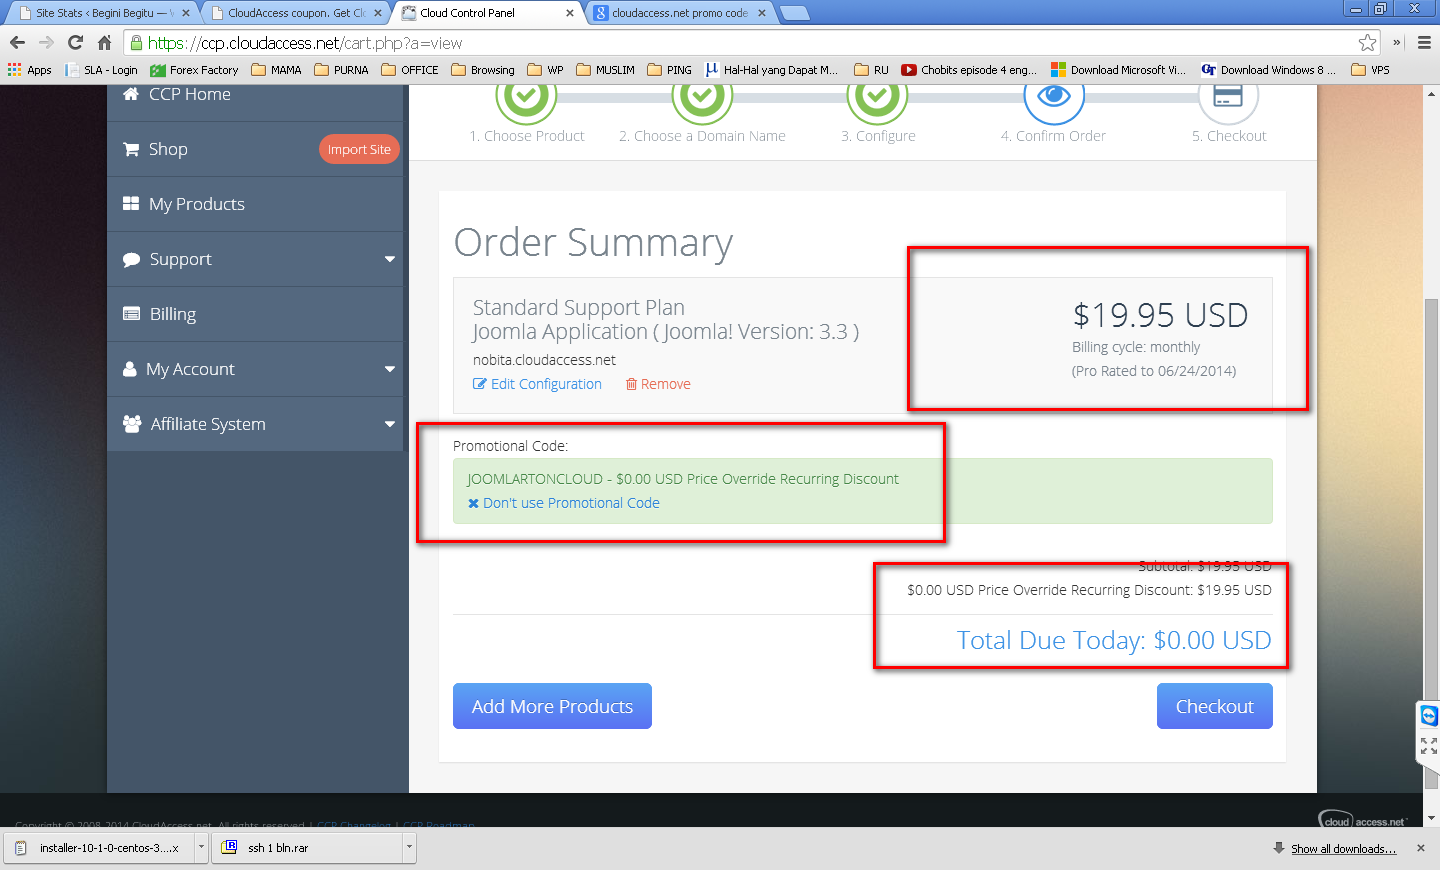The width and height of the screenshot is (1440, 870).
Task: Click the CCP Home house icon
Action: click(131, 94)
